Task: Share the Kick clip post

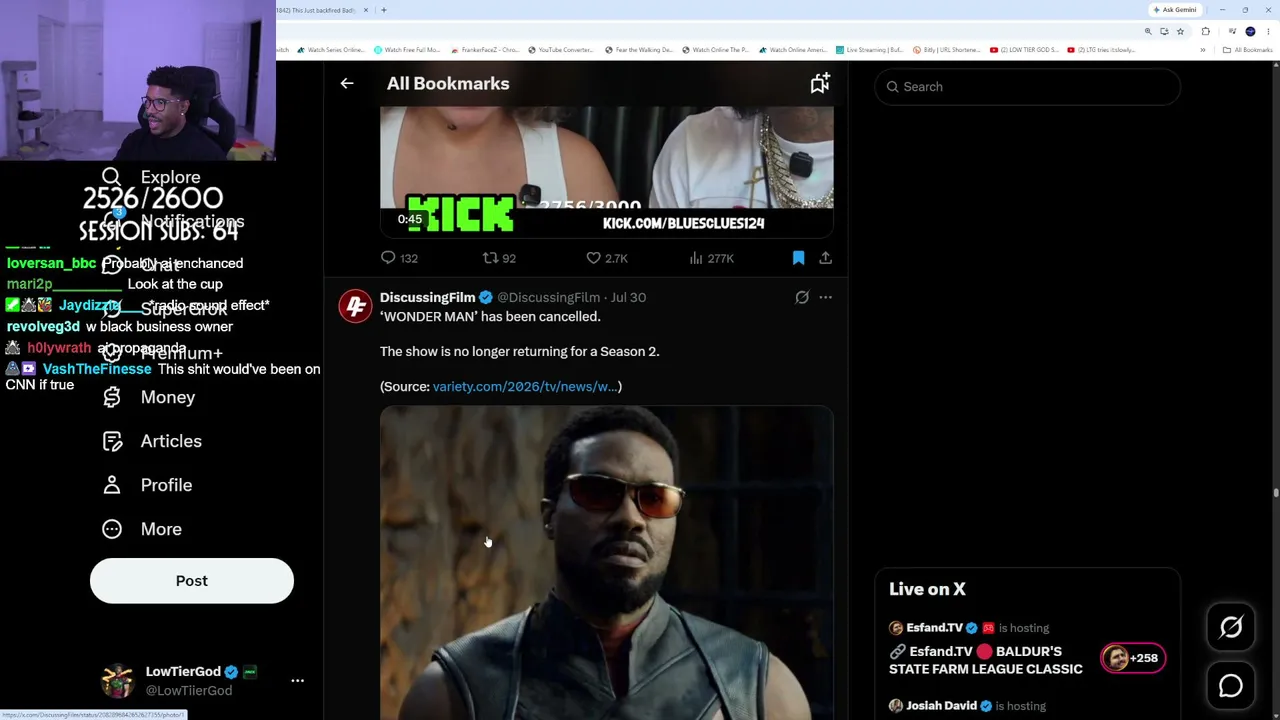Action: click(825, 258)
